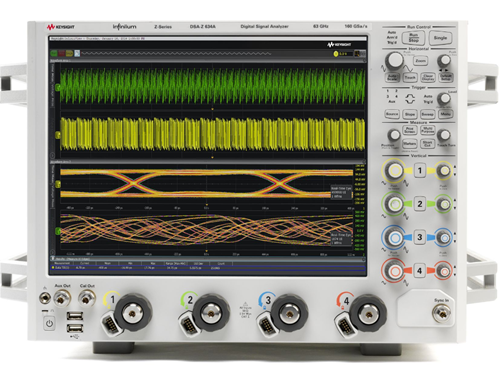Open the trigger Menu button

coord(446,114)
